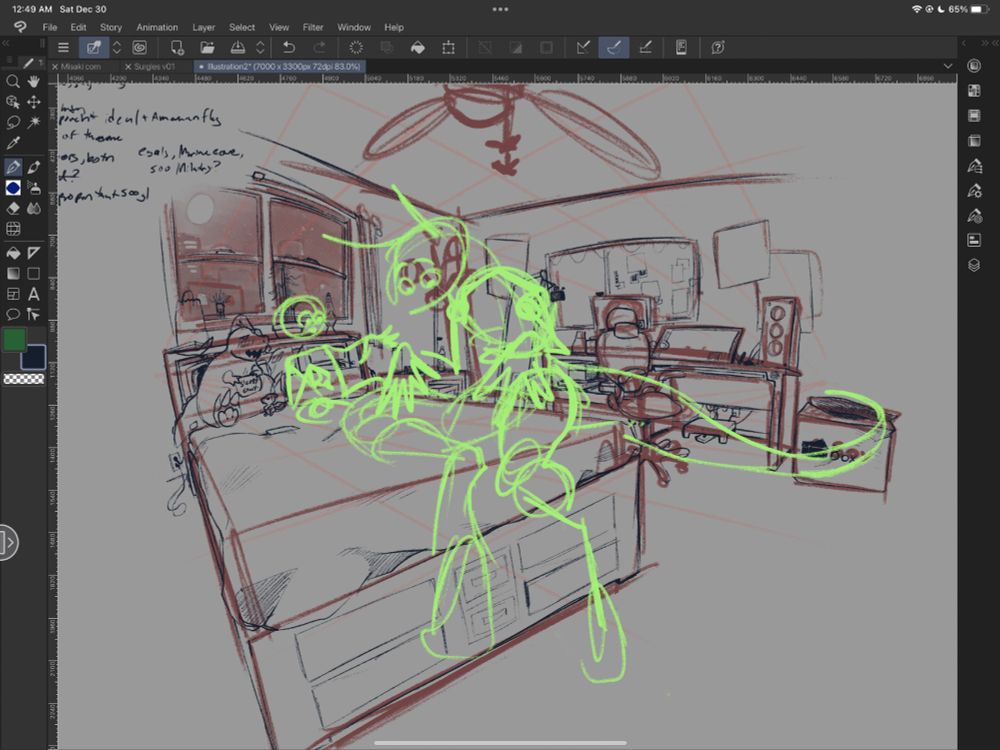
Task: Select the transparent checkered color swatch
Action: 24,379
